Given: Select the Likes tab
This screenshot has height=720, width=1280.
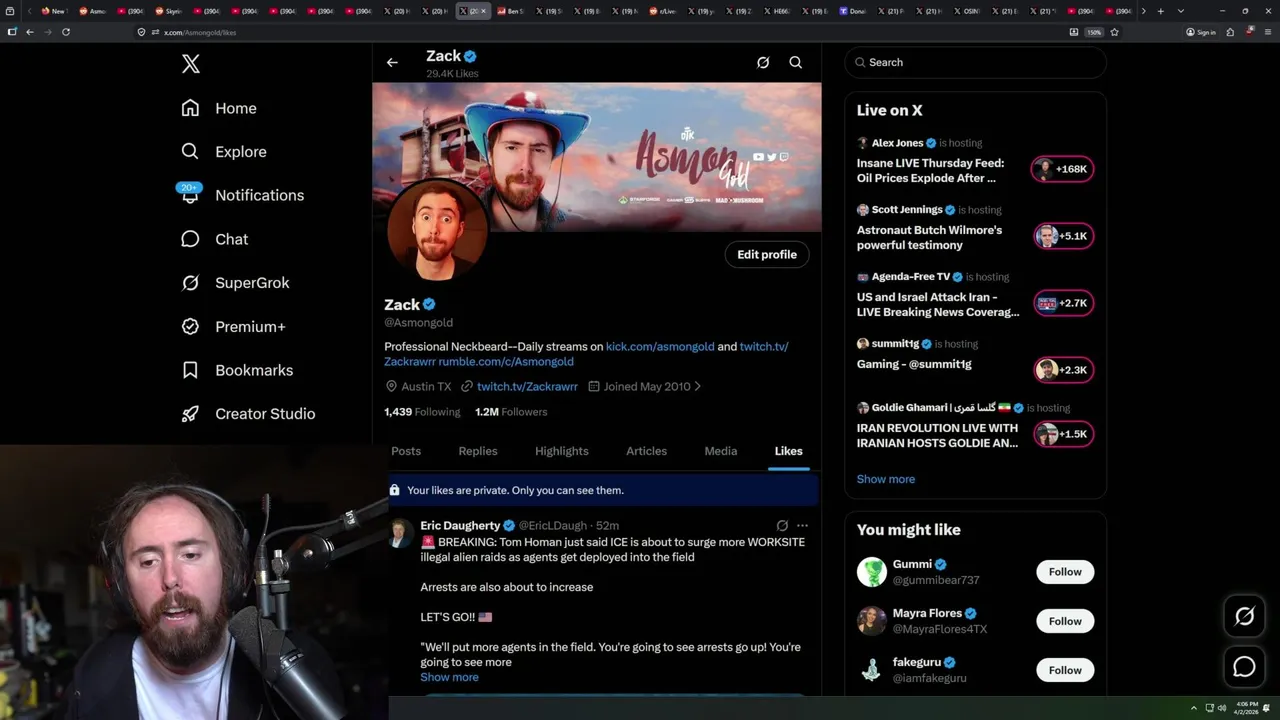Looking at the screenshot, I should tap(788, 451).
